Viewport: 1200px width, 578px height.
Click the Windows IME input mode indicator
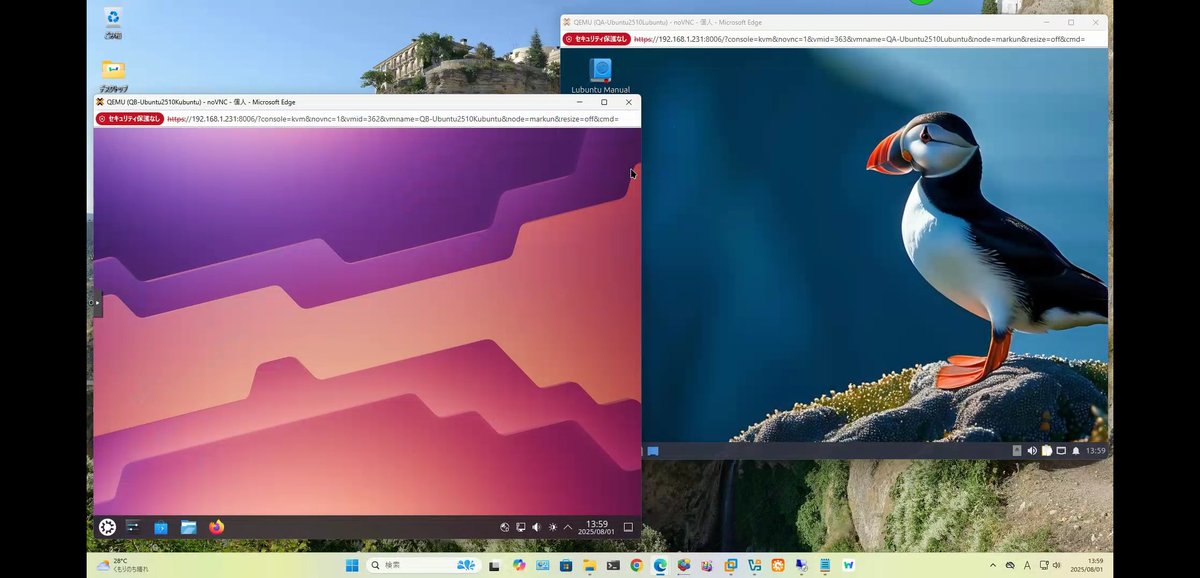(1027, 565)
